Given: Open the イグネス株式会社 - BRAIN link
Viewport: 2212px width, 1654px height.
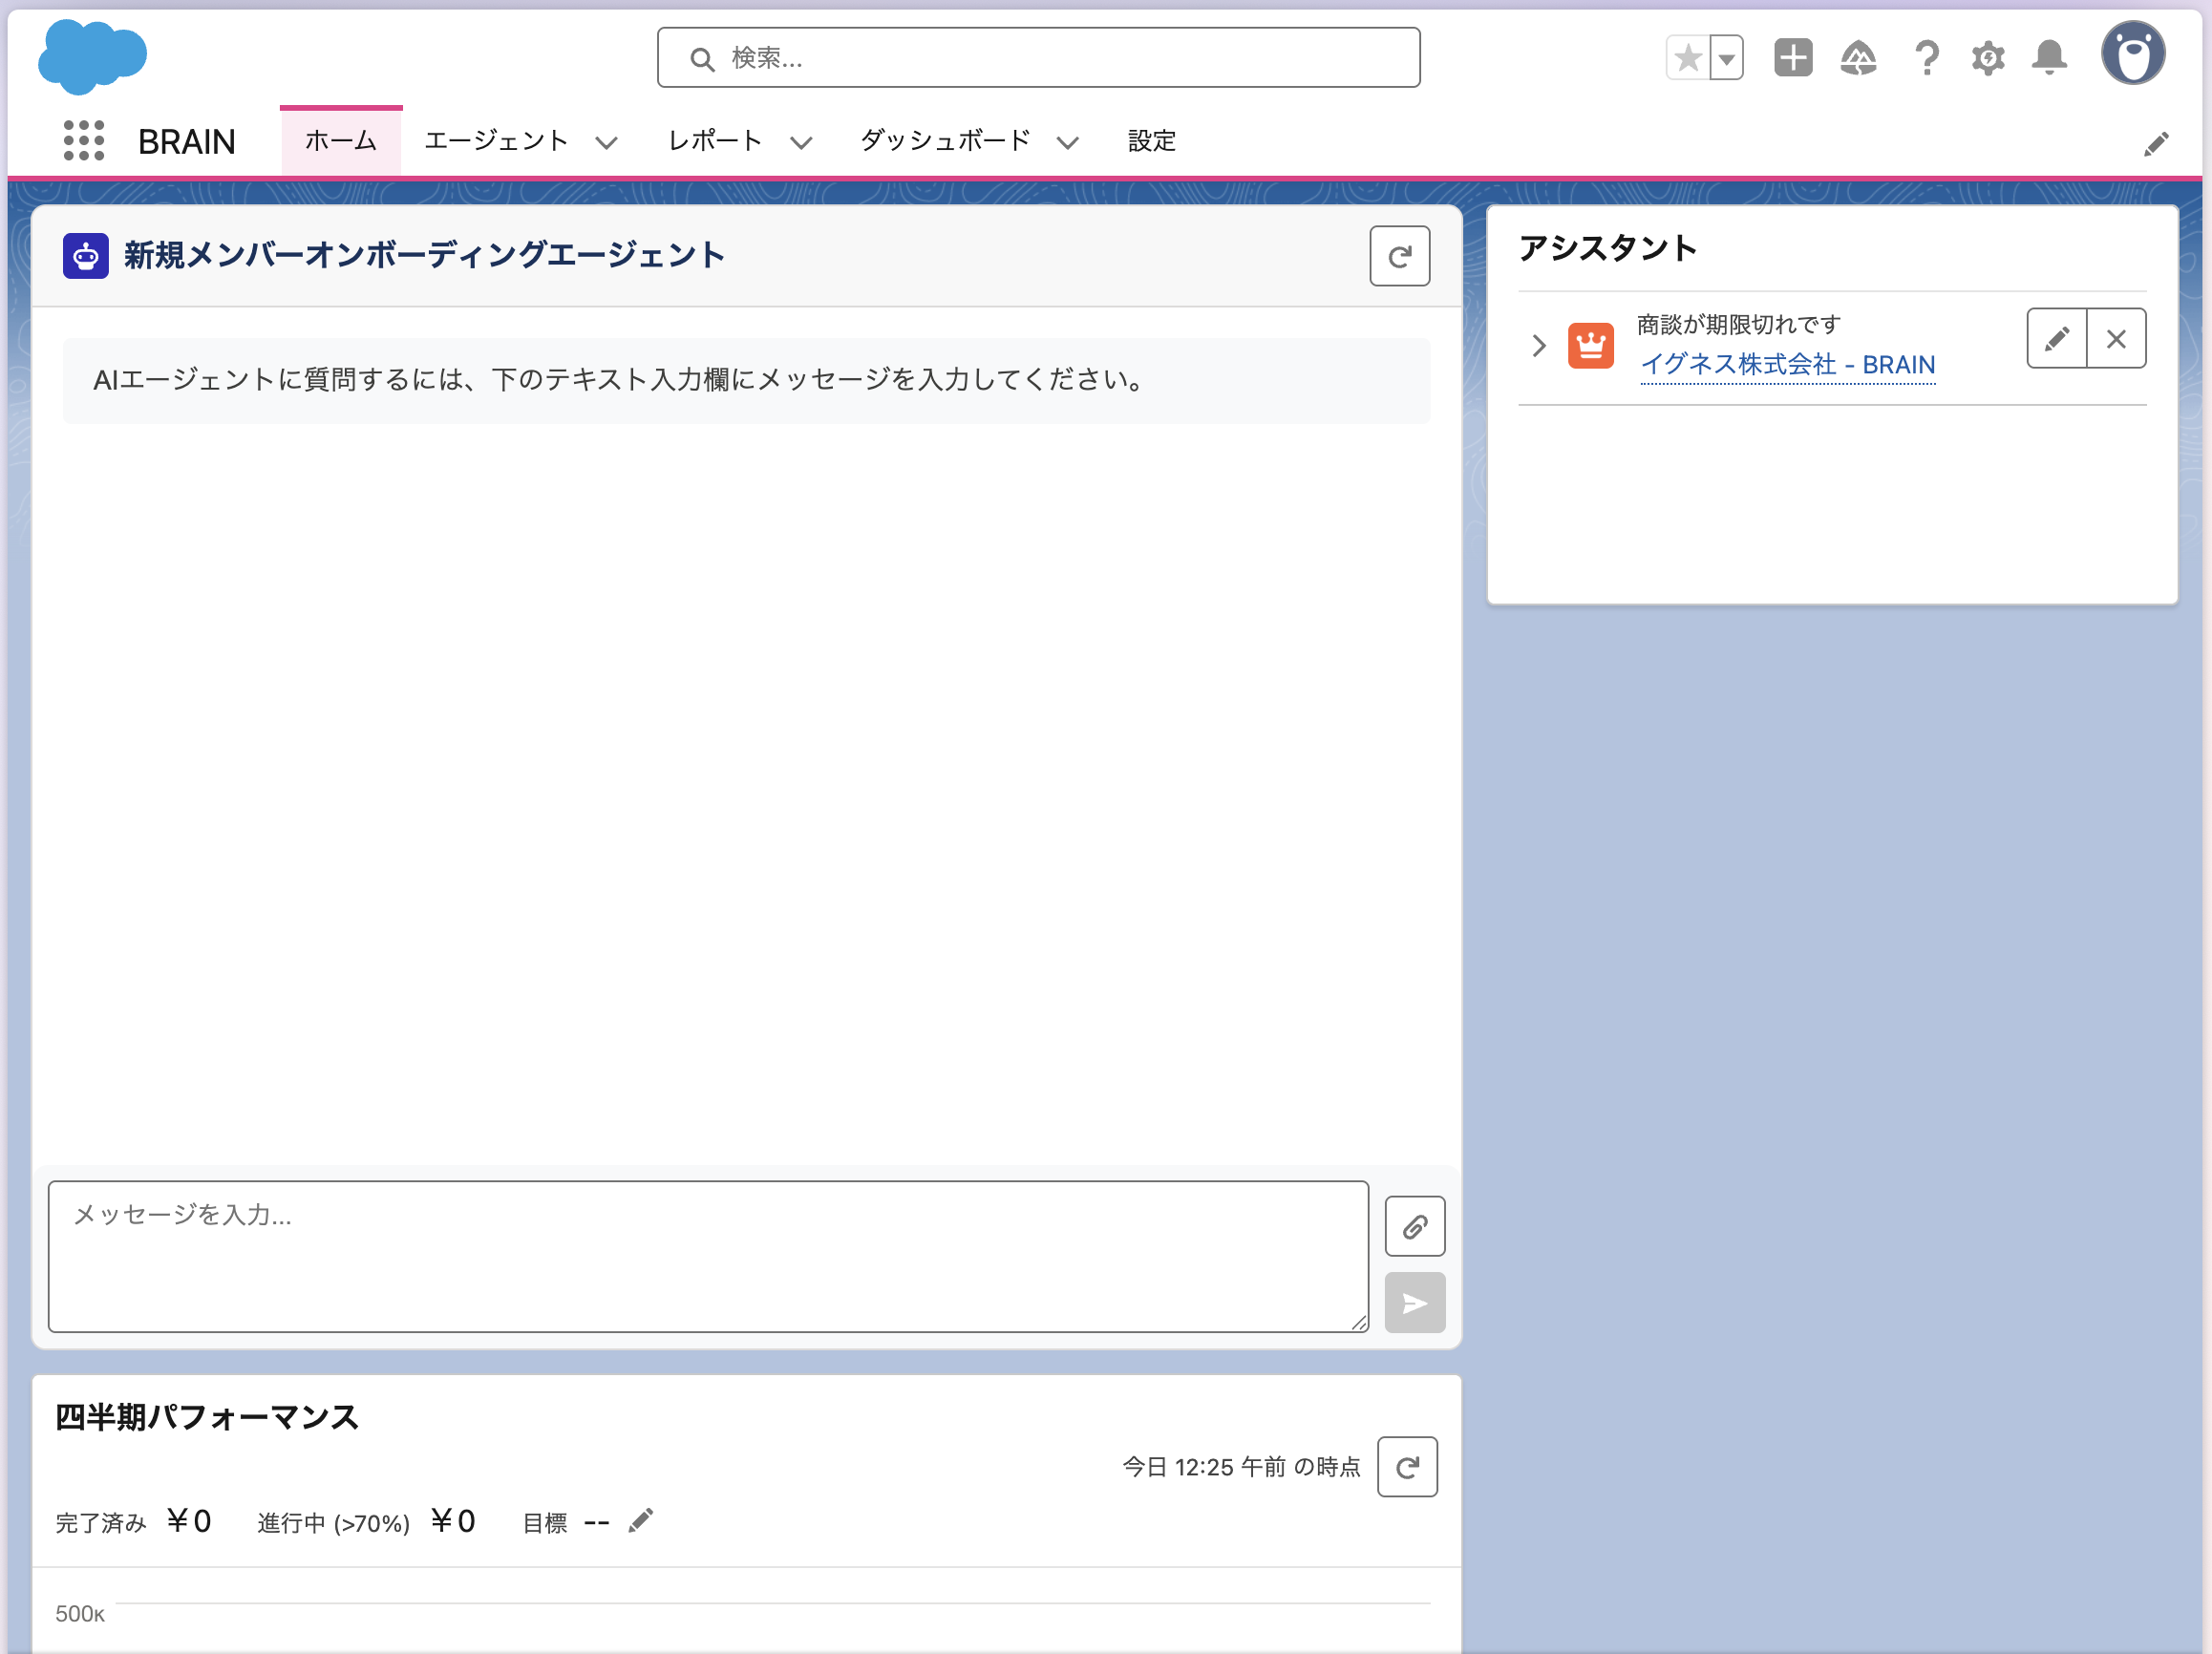Looking at the screenshot, I should [1787, 365].
